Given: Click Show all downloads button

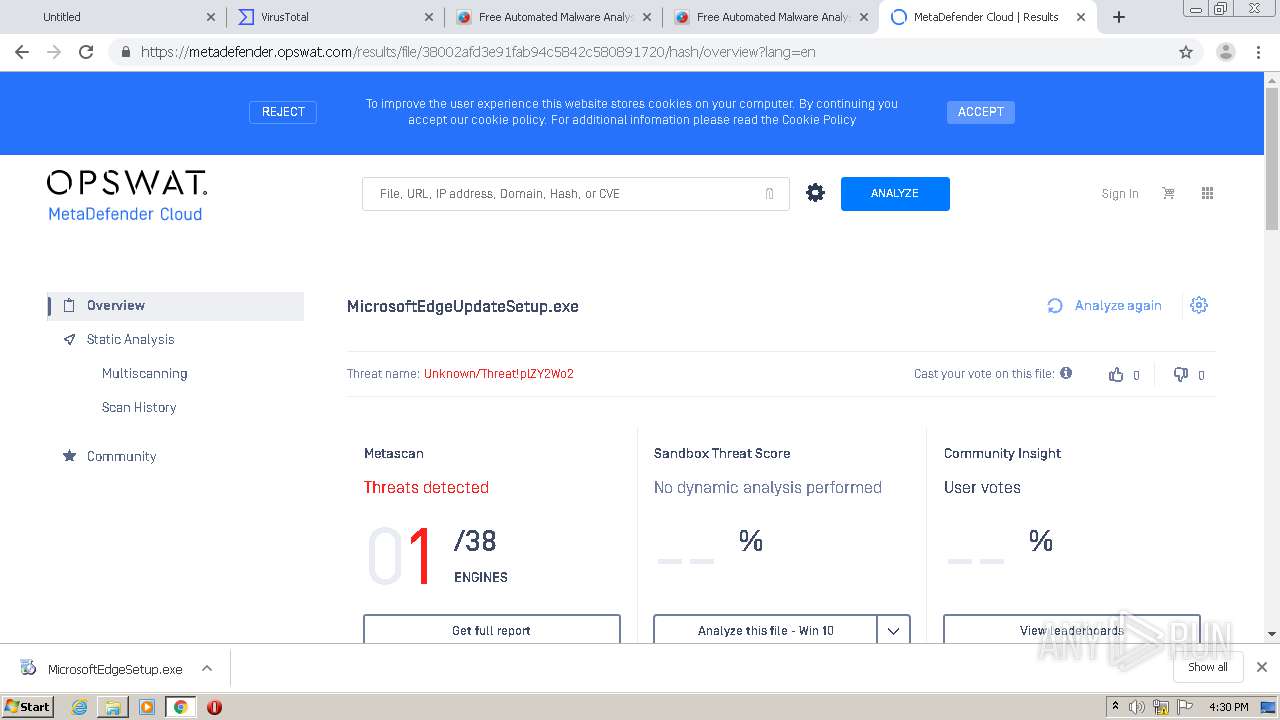Looking at the screenshot, I should coord(1208,667).
